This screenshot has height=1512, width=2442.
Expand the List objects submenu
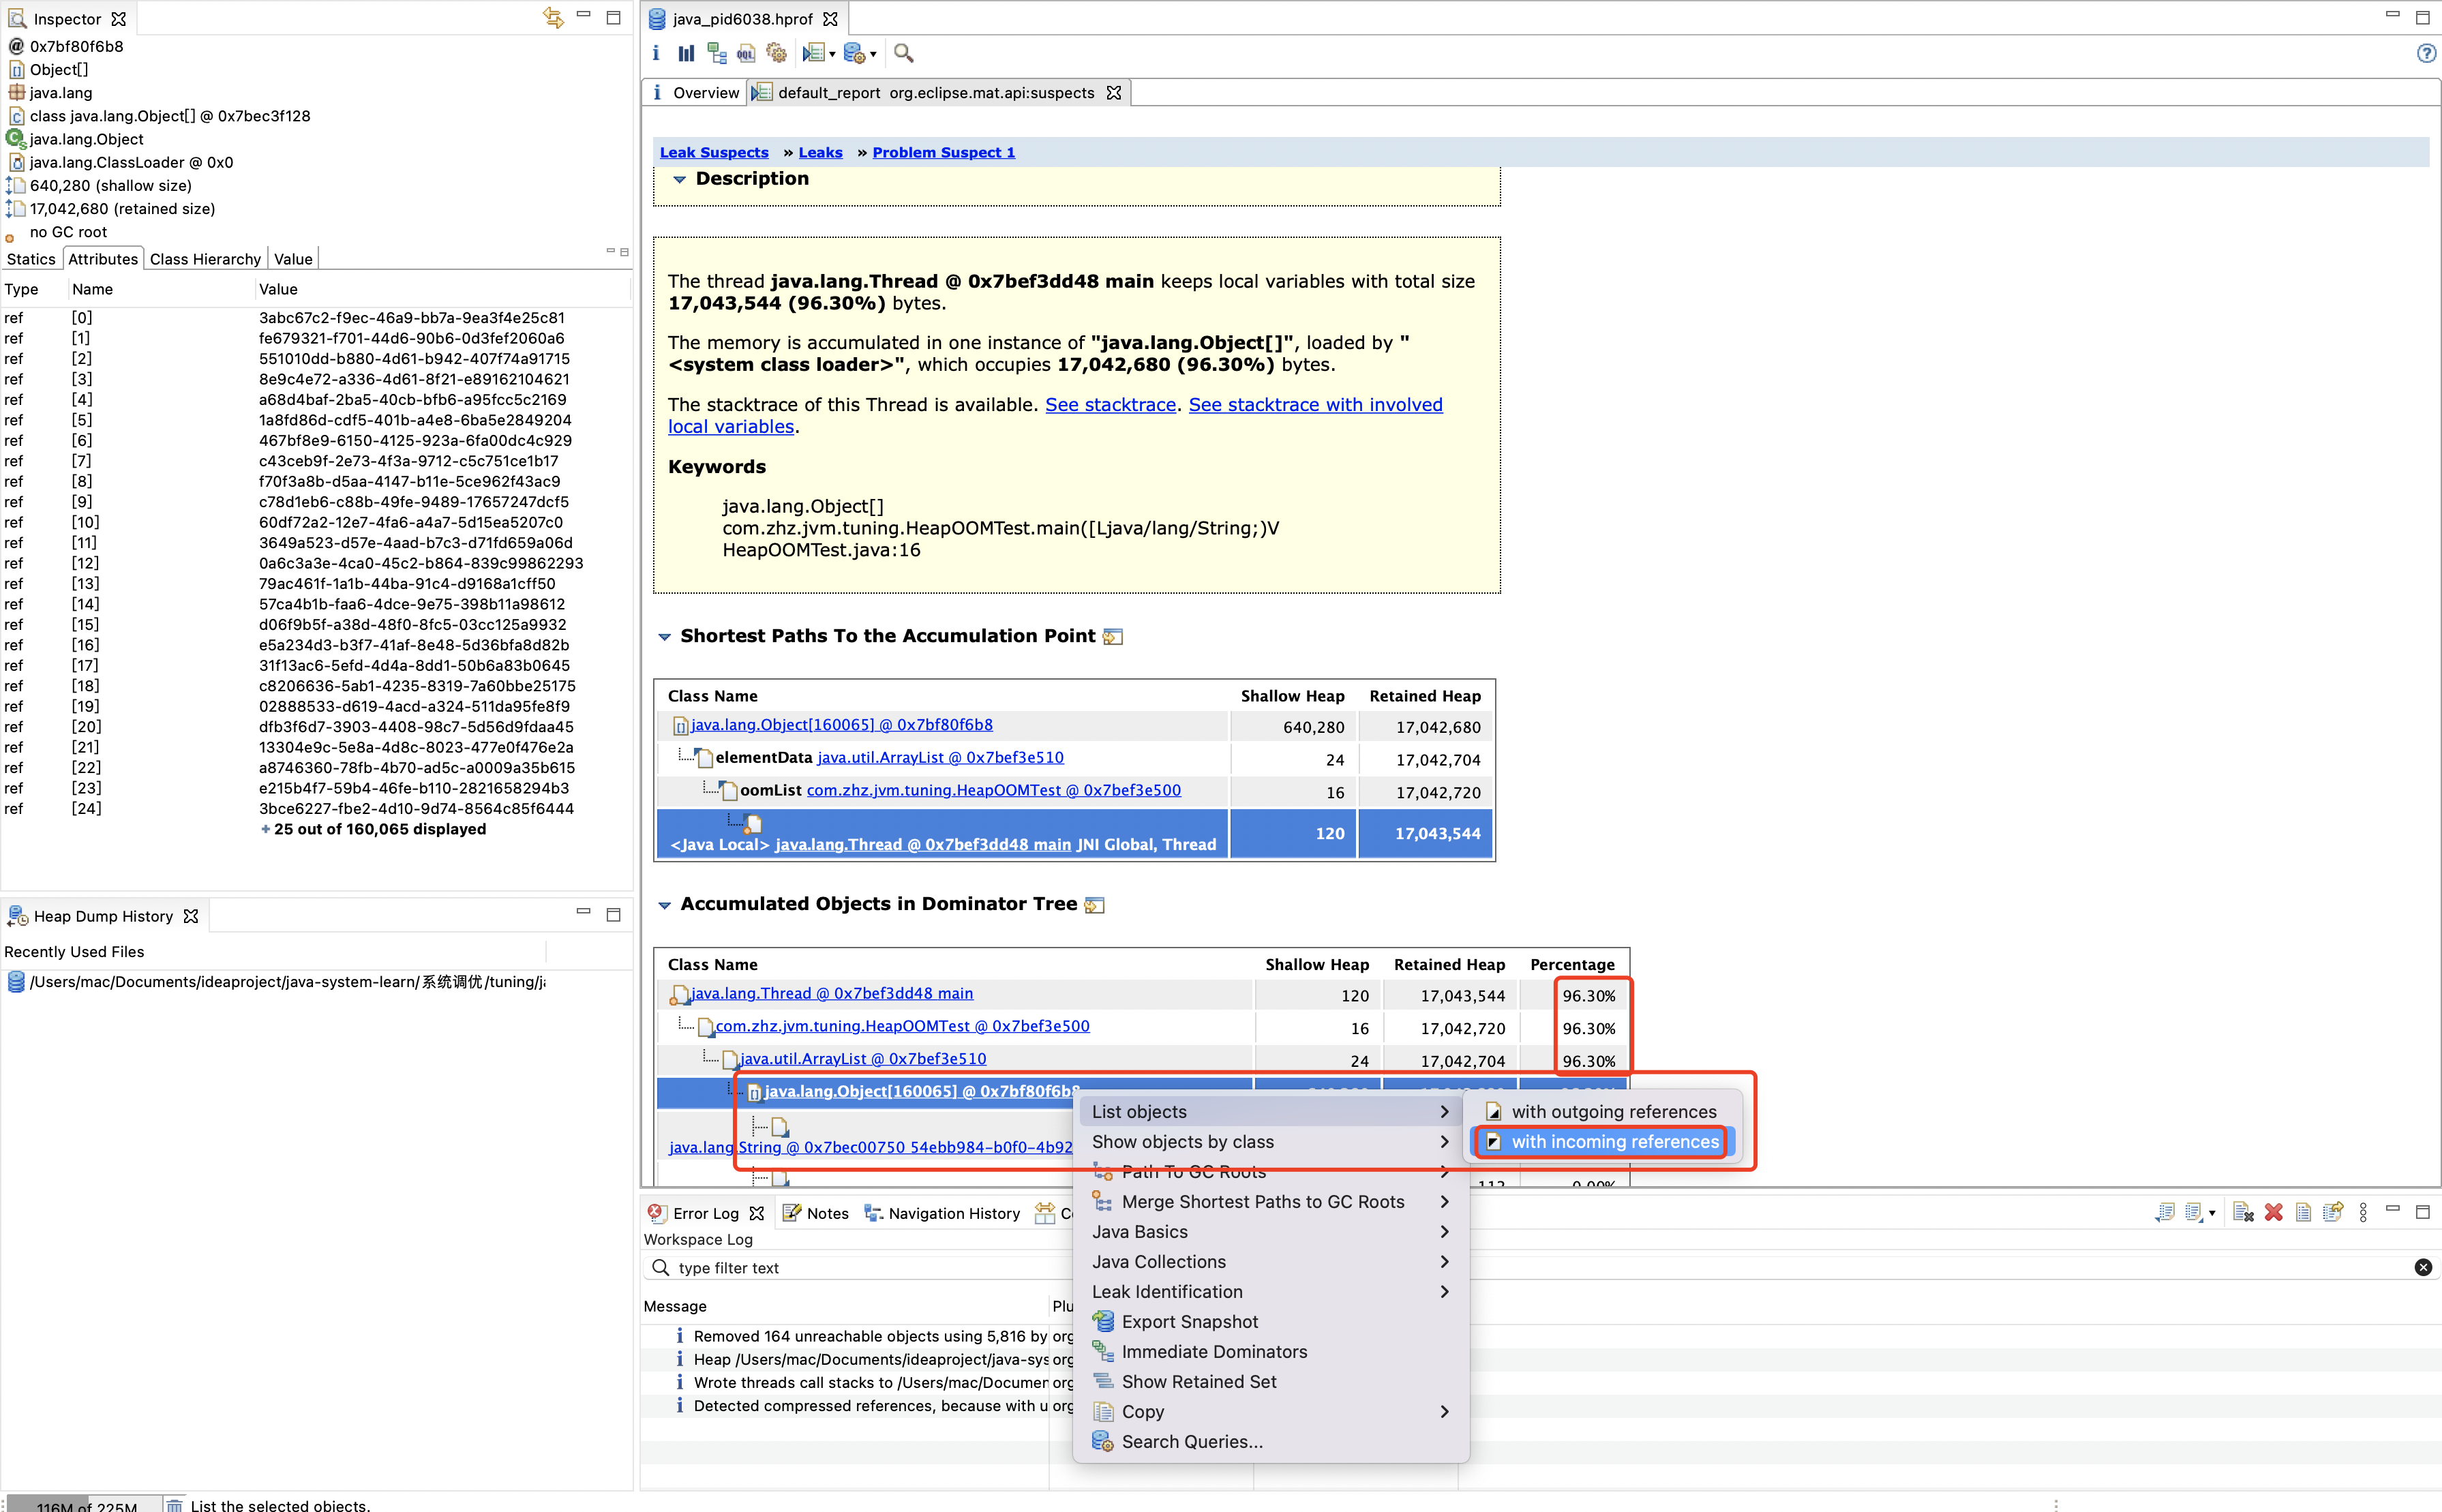click(1270, 1111)
